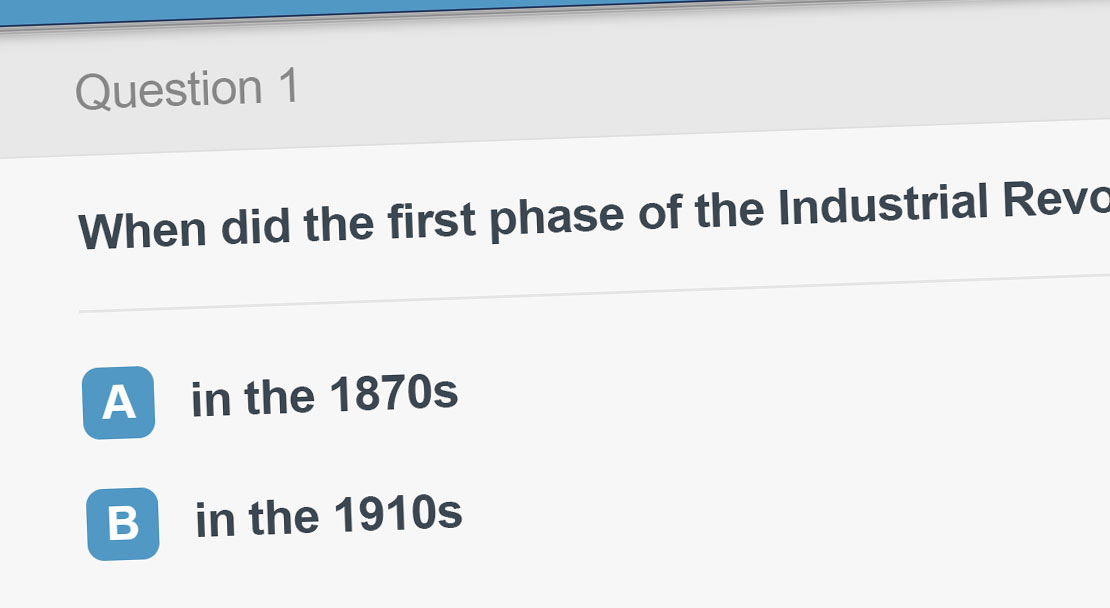Click the word "first" in the question

pyautogui.click(x=431, y=222)
